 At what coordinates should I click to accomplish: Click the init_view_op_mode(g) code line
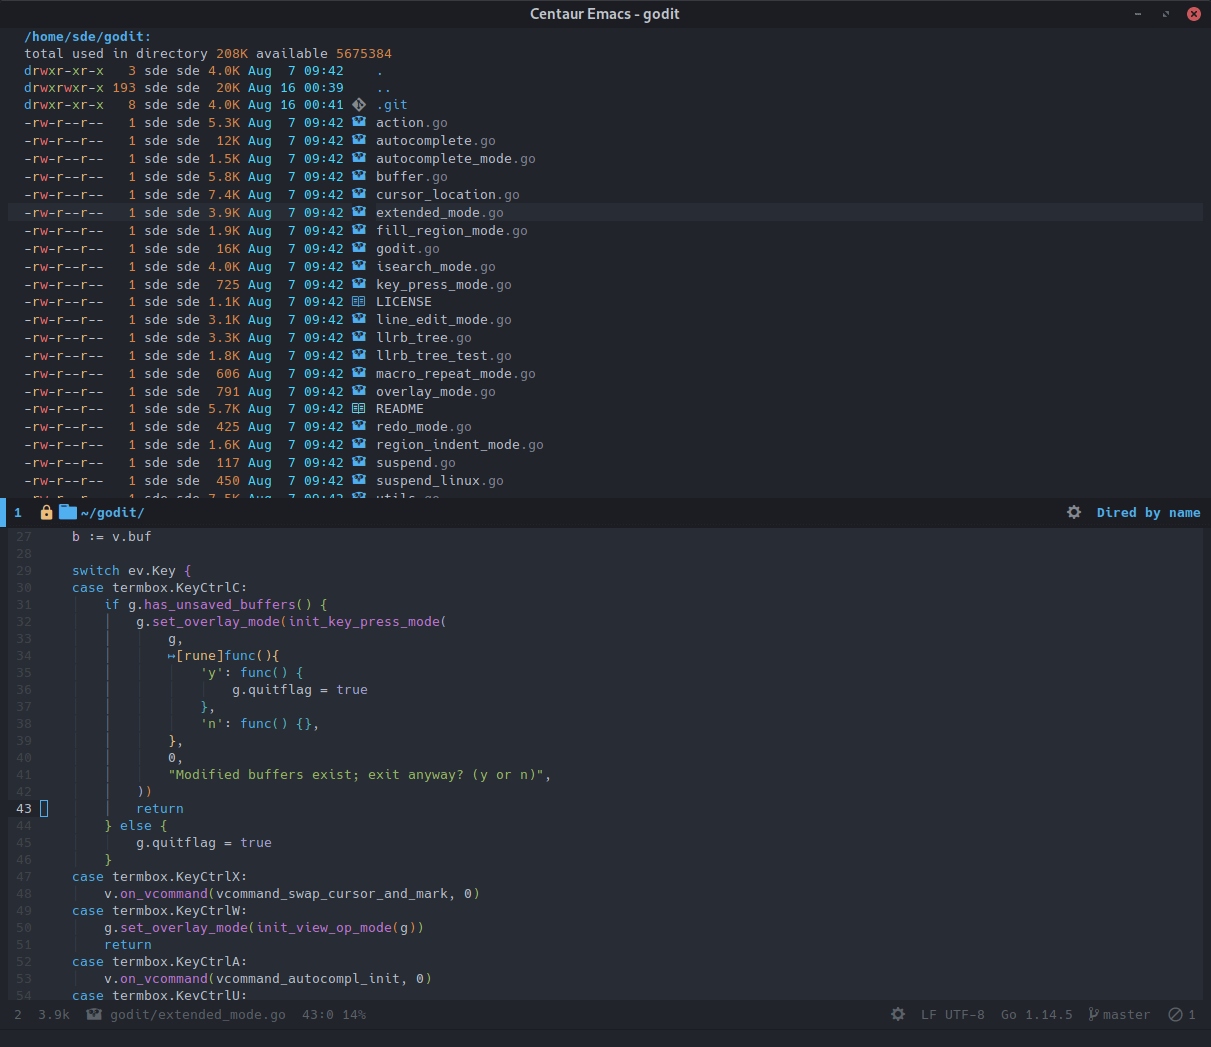(x=264, y=928)
